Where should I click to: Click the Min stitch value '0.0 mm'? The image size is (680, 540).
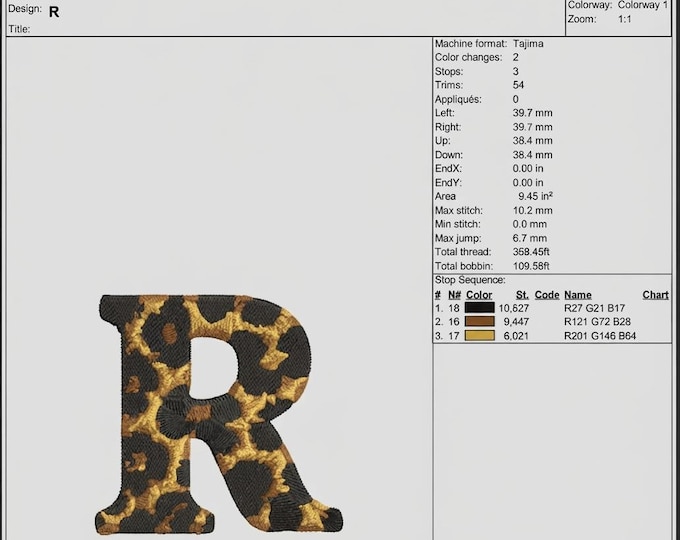point(530,224)
